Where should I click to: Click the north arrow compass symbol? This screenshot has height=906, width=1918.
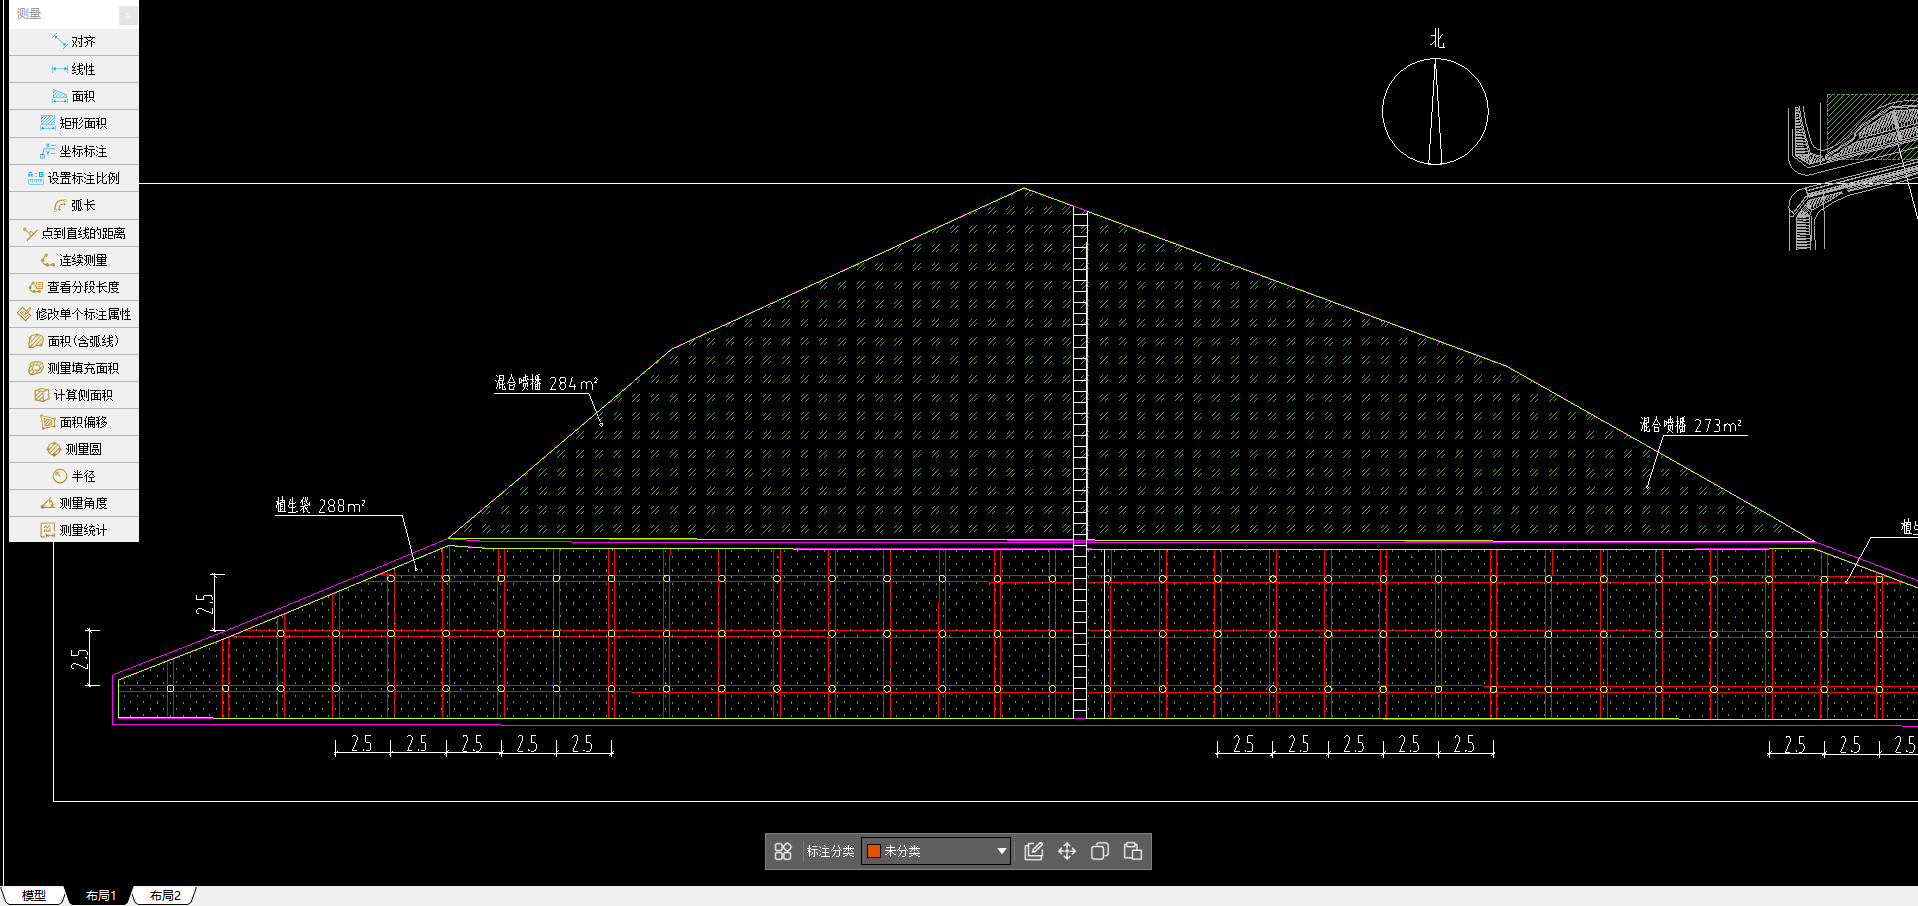1435,111
